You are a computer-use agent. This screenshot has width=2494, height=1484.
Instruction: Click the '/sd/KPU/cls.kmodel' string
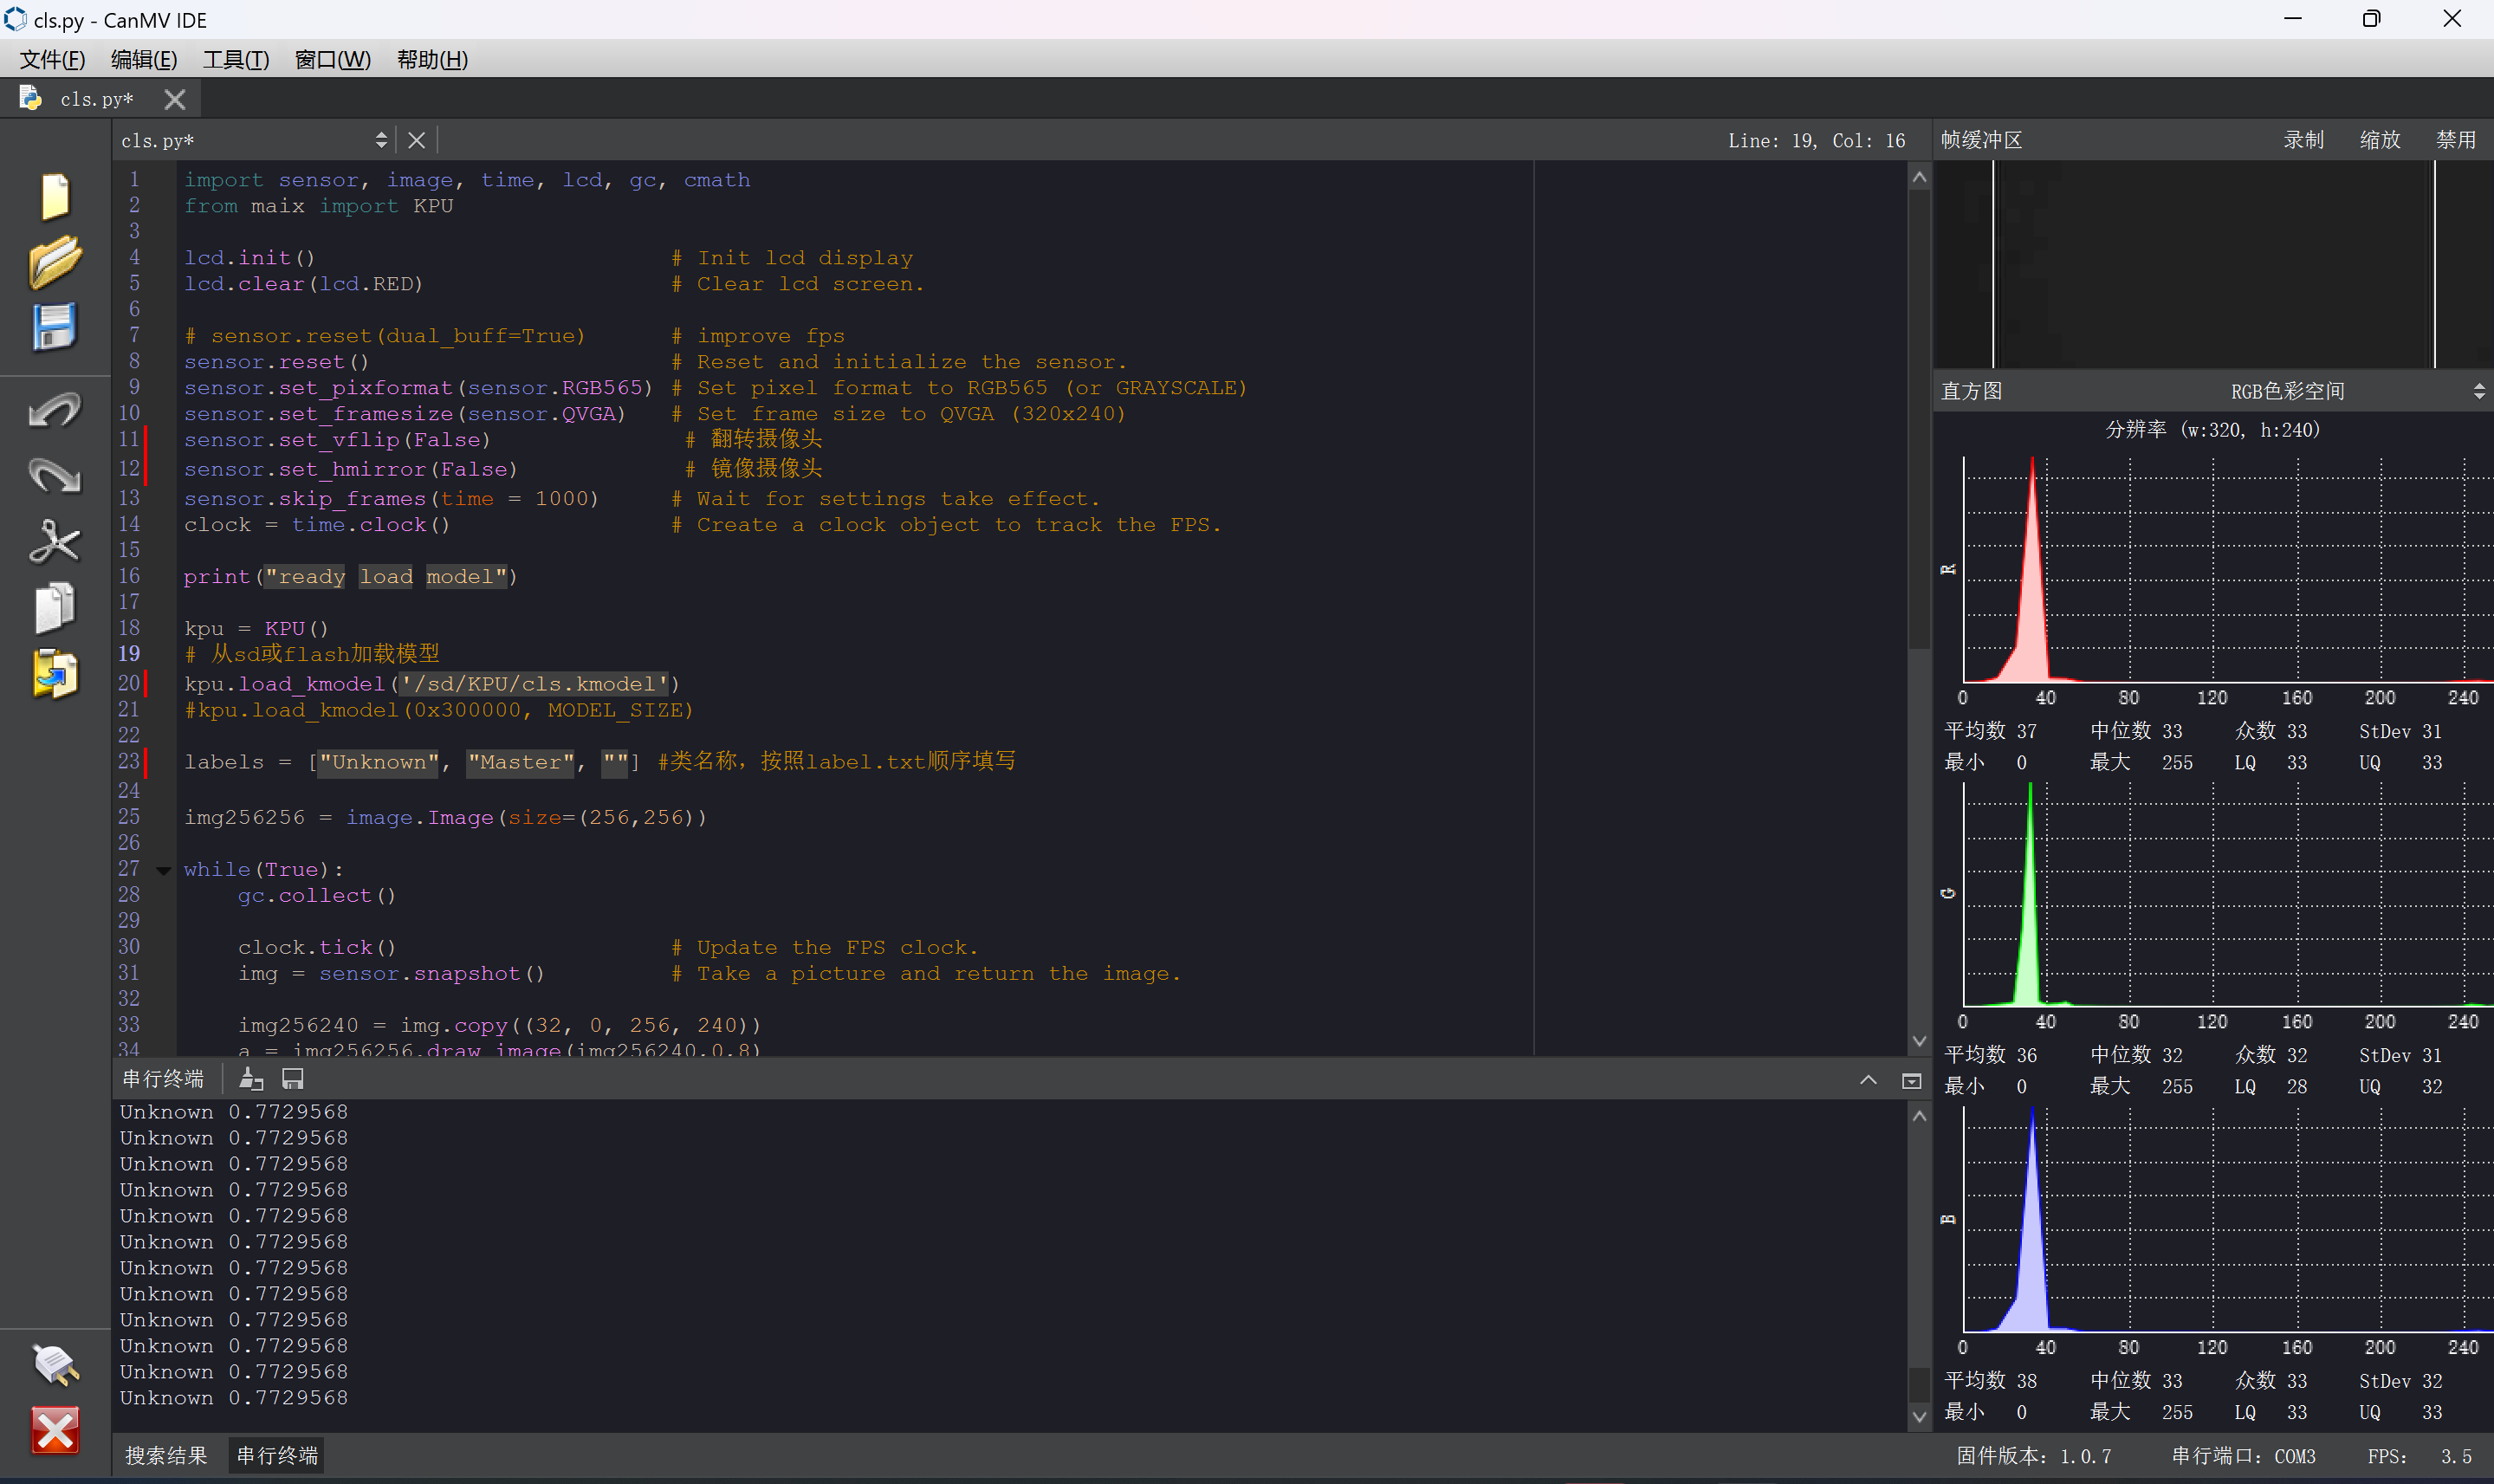coord(534,684)
